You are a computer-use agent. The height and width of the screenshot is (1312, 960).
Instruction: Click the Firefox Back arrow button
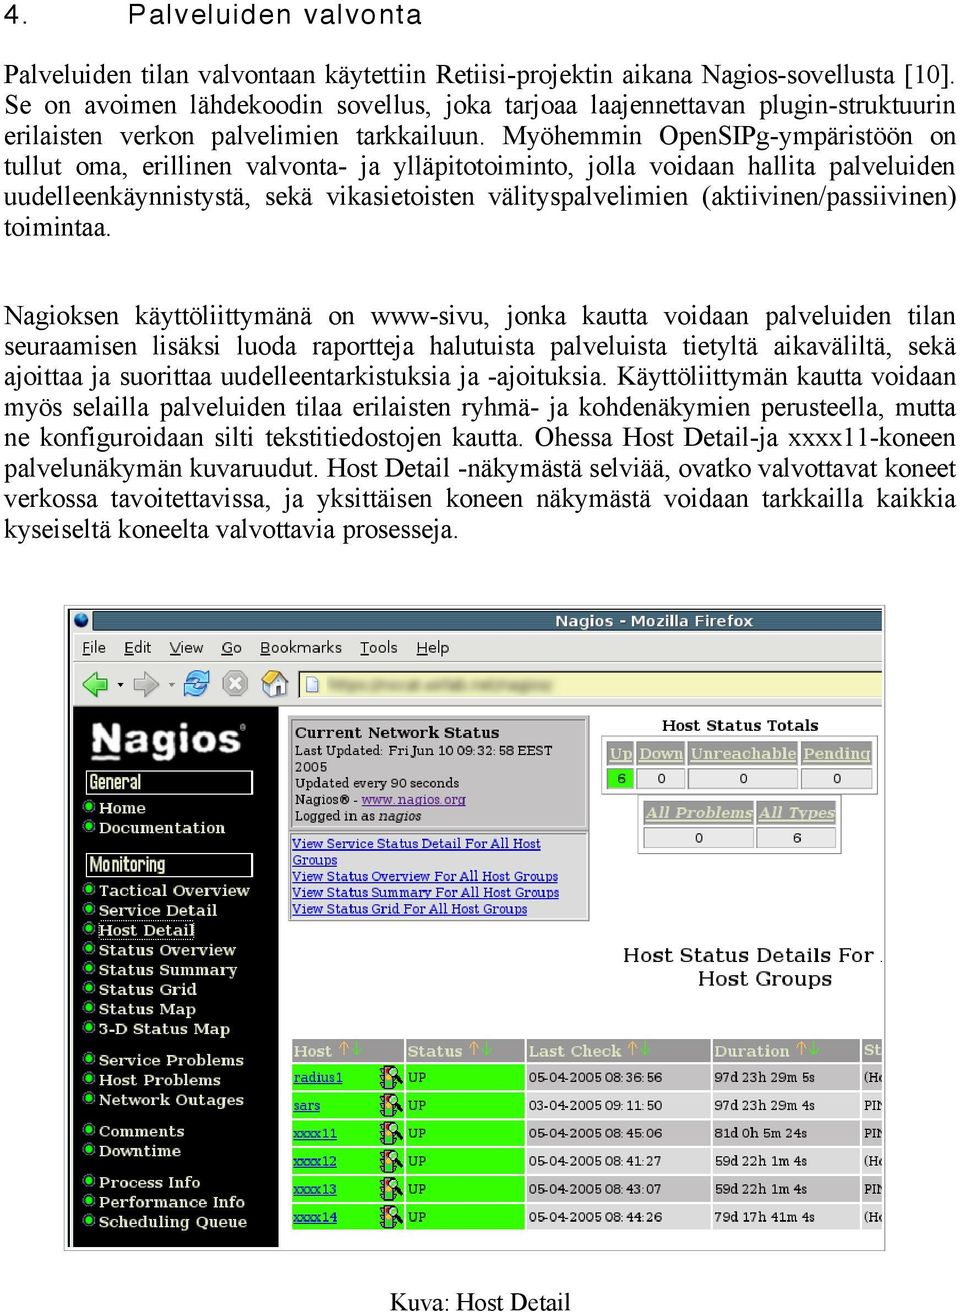point(95,684)
